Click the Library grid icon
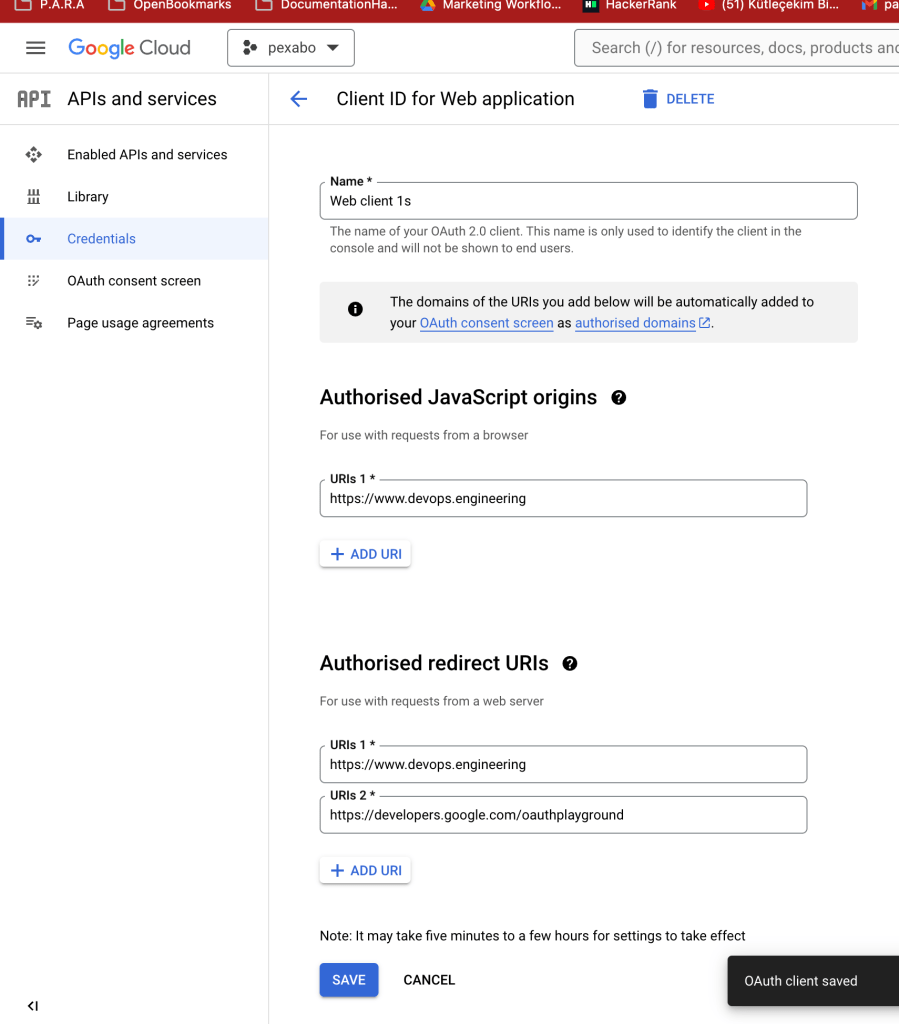Image resolution: width=899 pixels, height=1024 pixels. pos(33,197)
